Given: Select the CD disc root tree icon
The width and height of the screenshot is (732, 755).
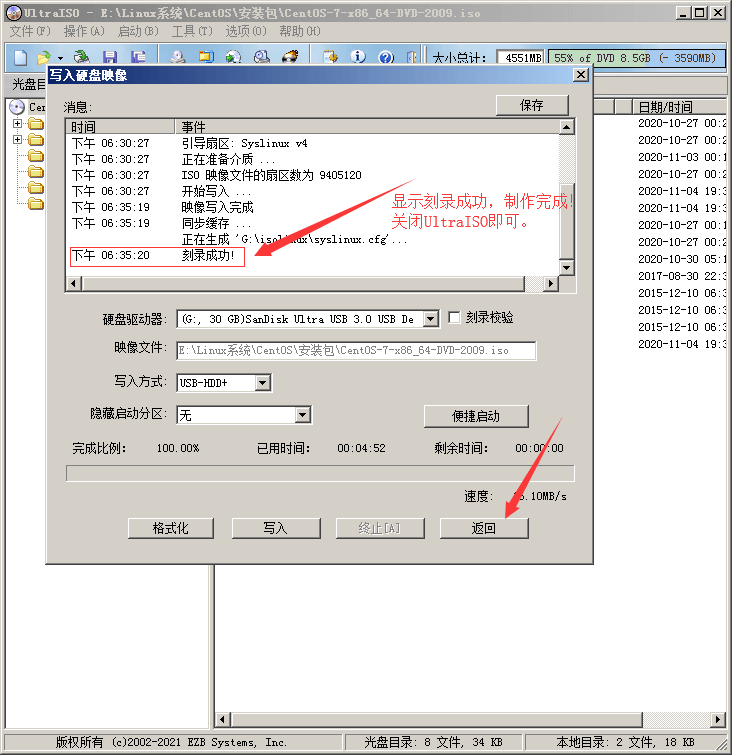Looking at the screenshot, I should [x=16, y=107].
